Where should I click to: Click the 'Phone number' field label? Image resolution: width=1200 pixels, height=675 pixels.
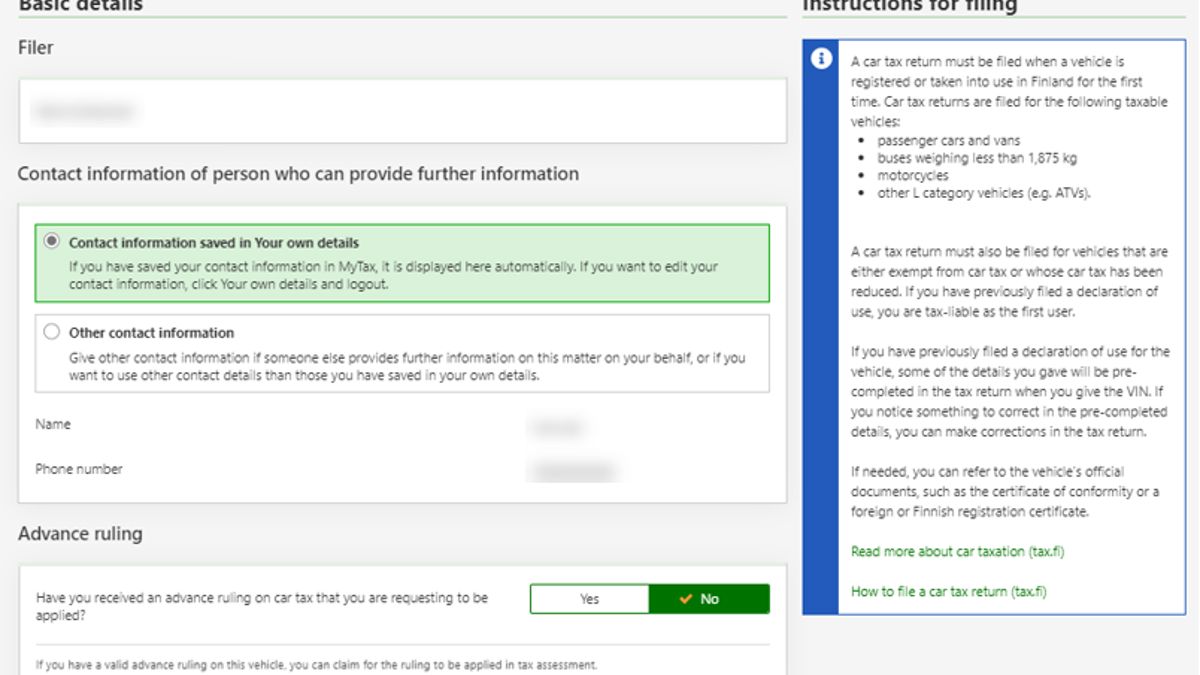pyautogui.click(x=79, y=469)
